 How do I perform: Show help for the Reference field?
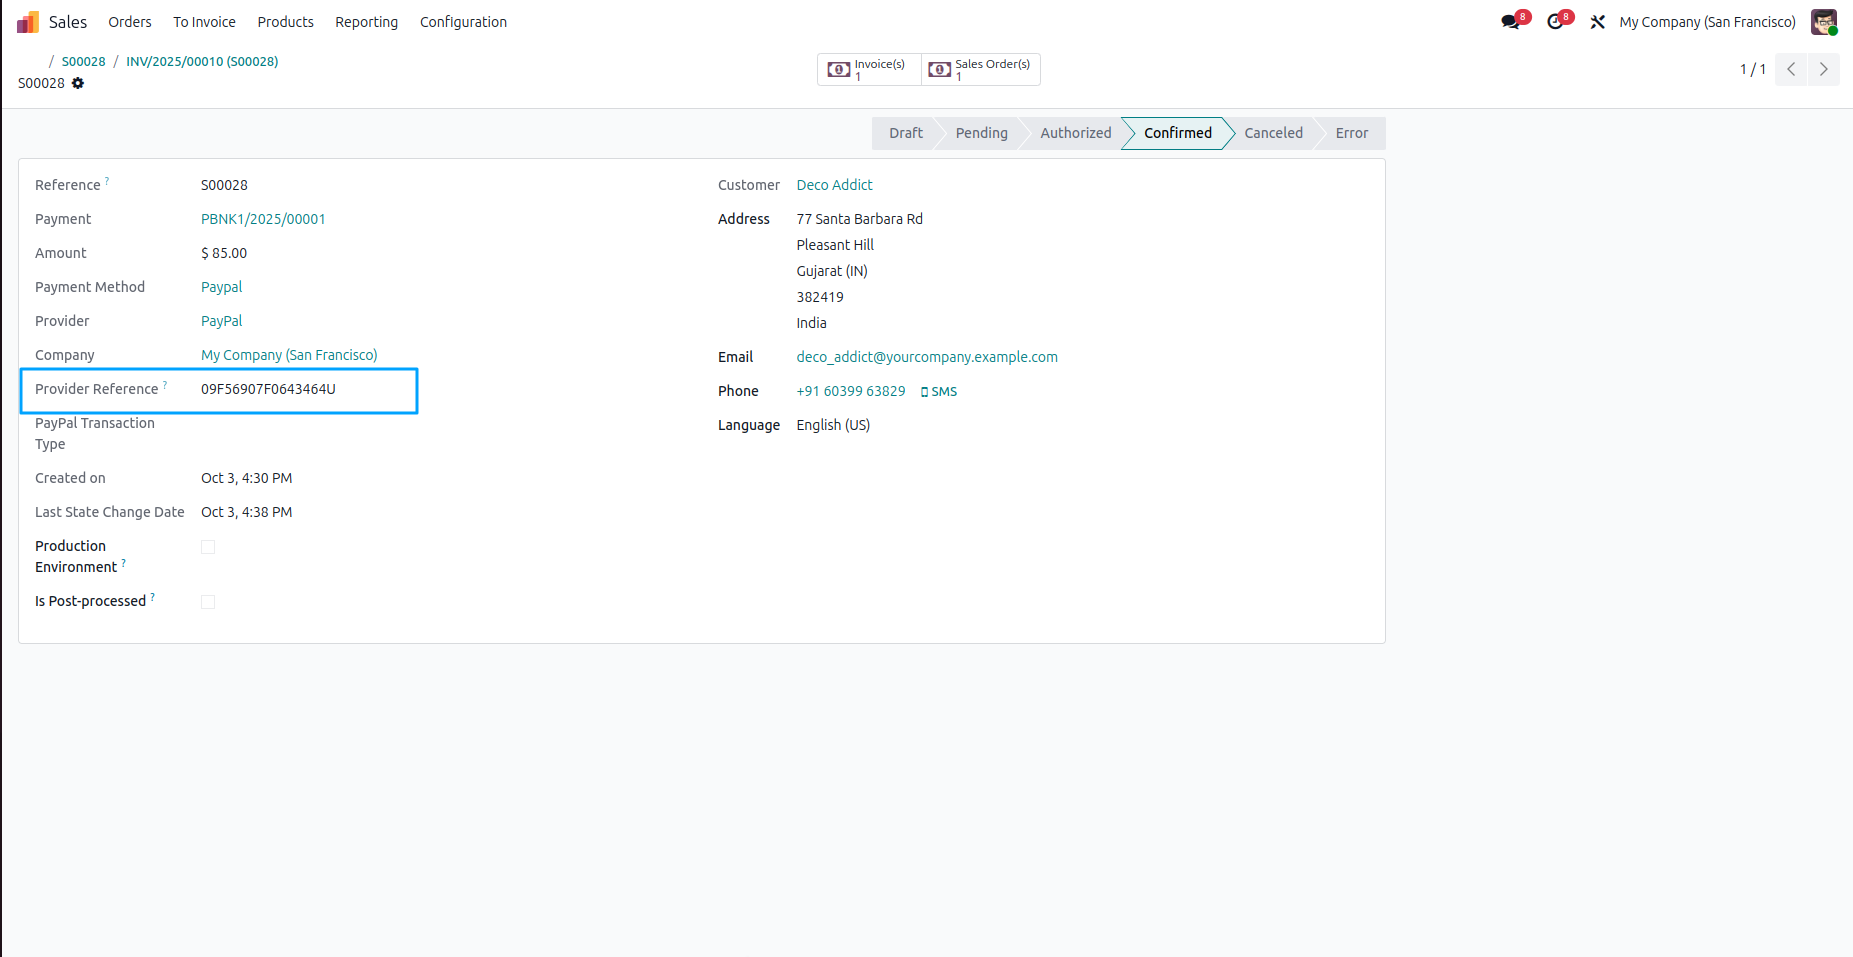107,181
